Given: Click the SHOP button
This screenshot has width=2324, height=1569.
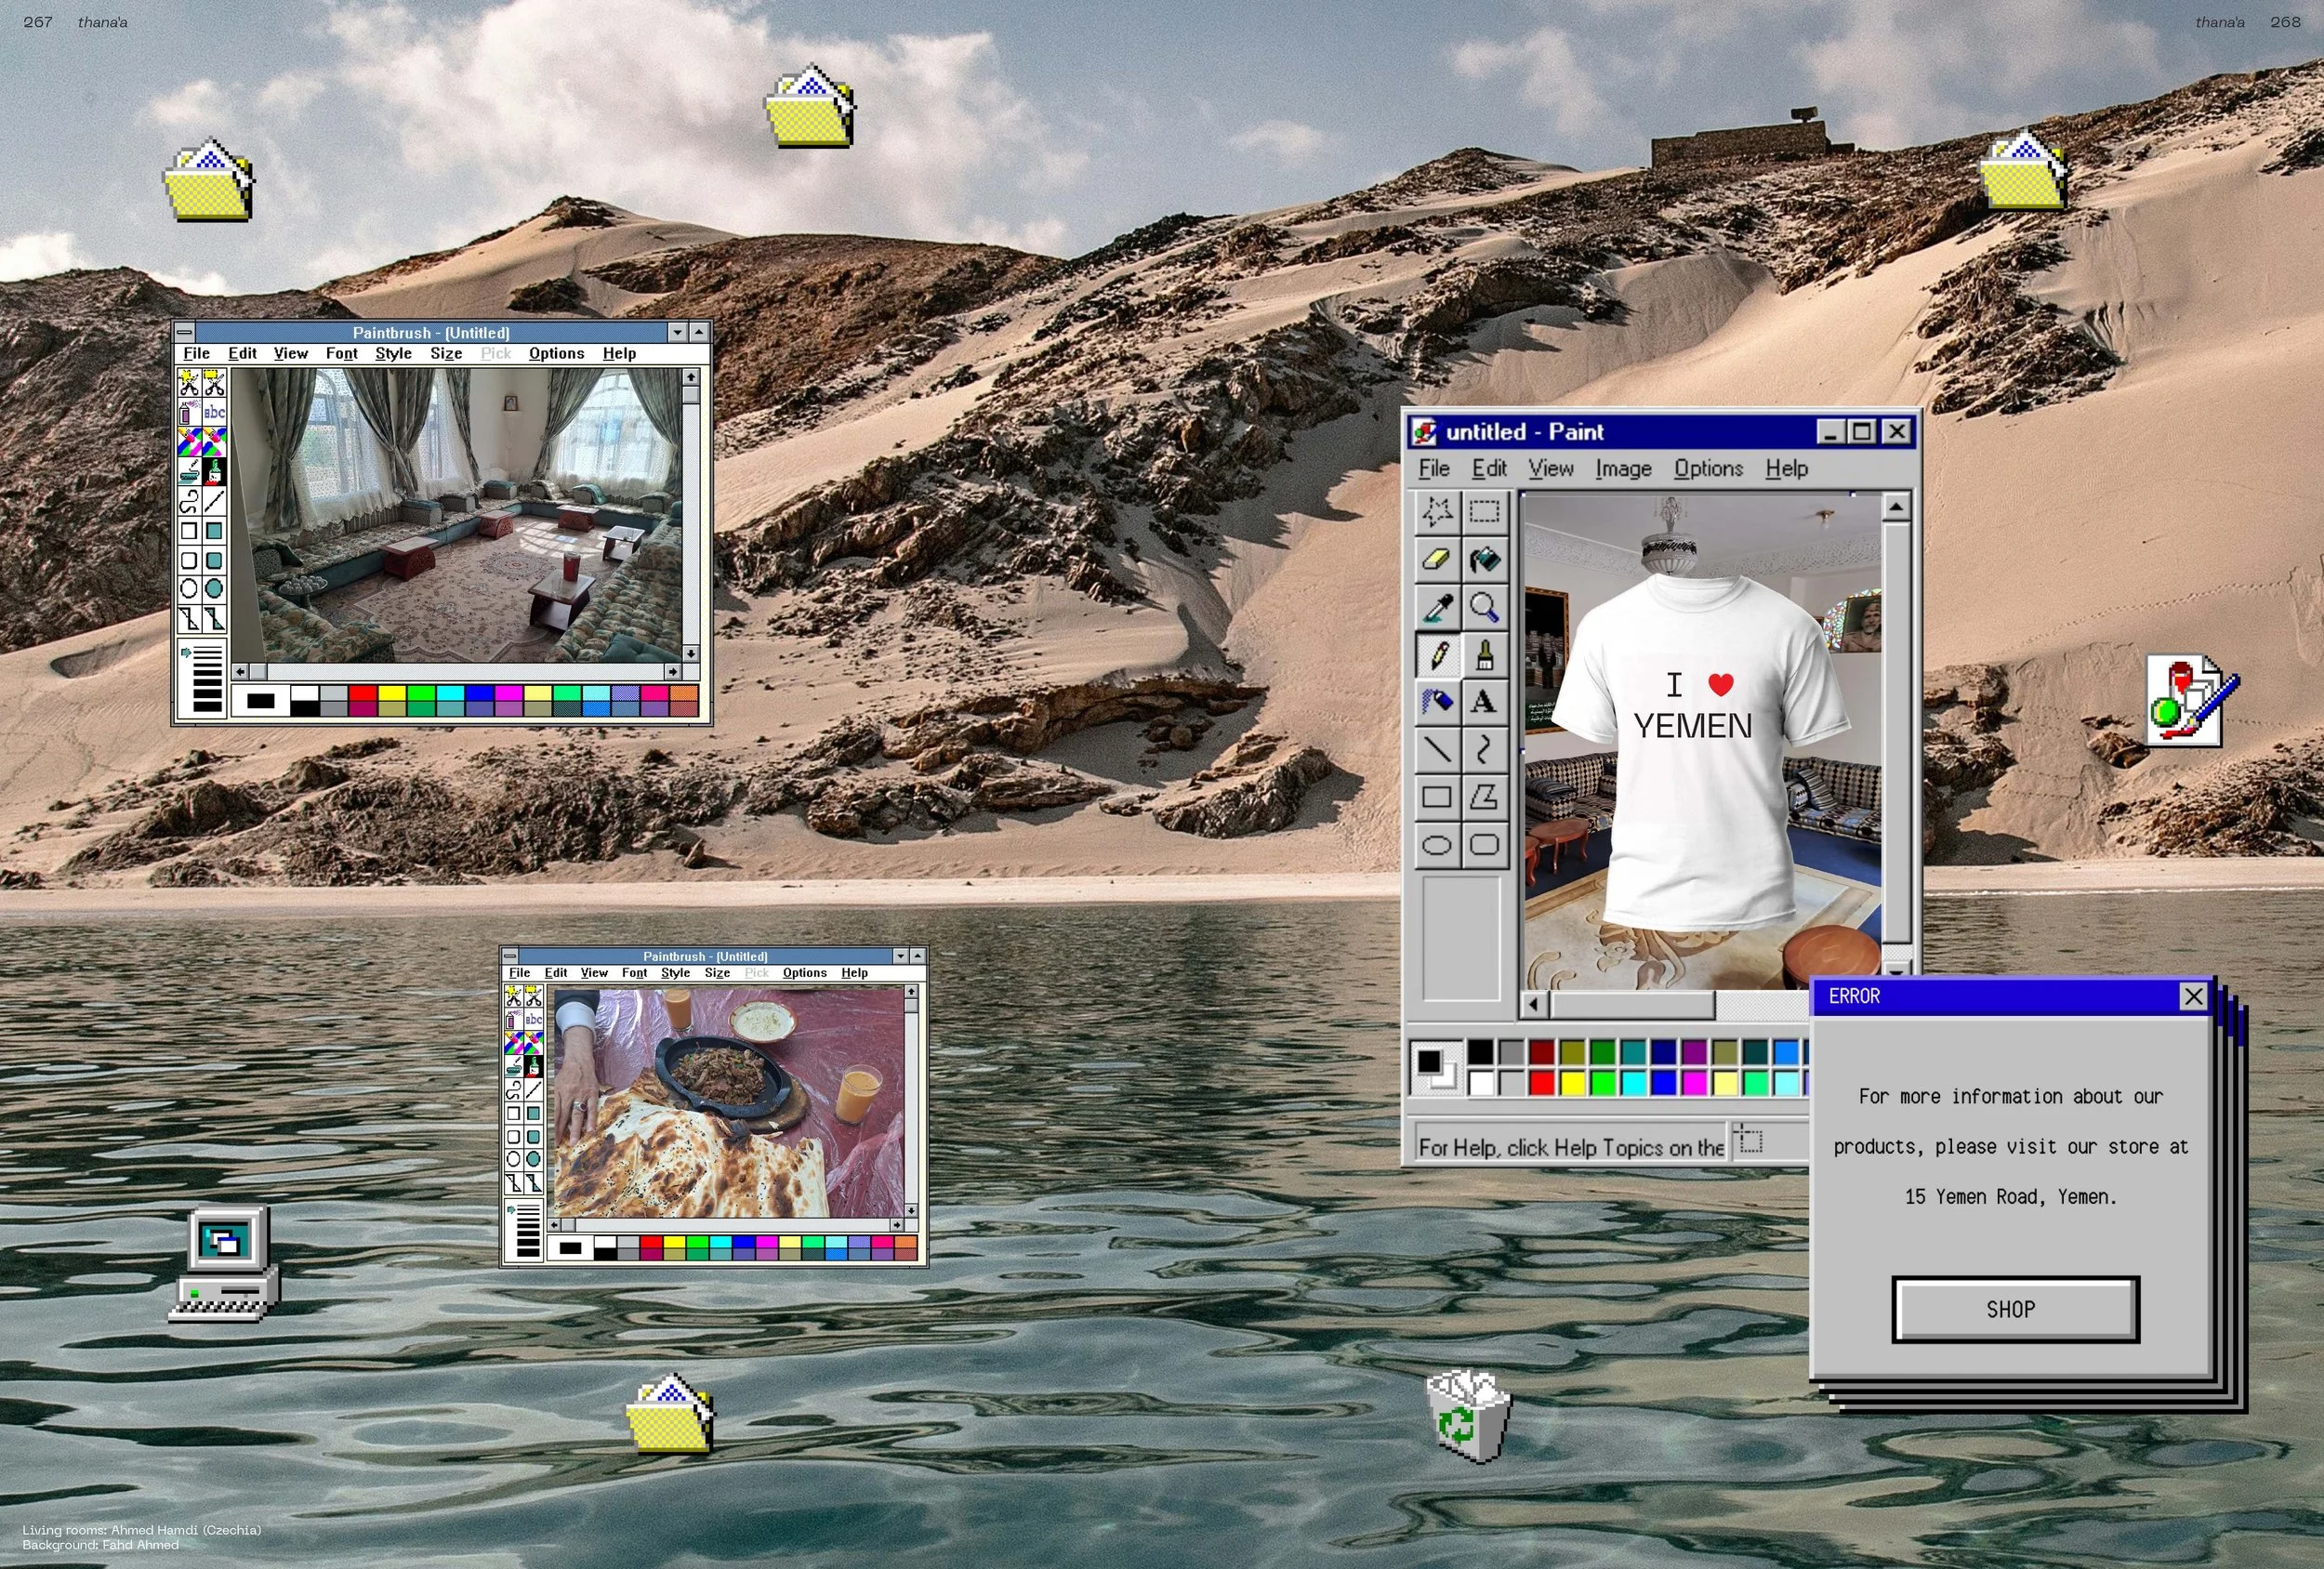Looking at the screenshot, I should pos(2014,1309).
